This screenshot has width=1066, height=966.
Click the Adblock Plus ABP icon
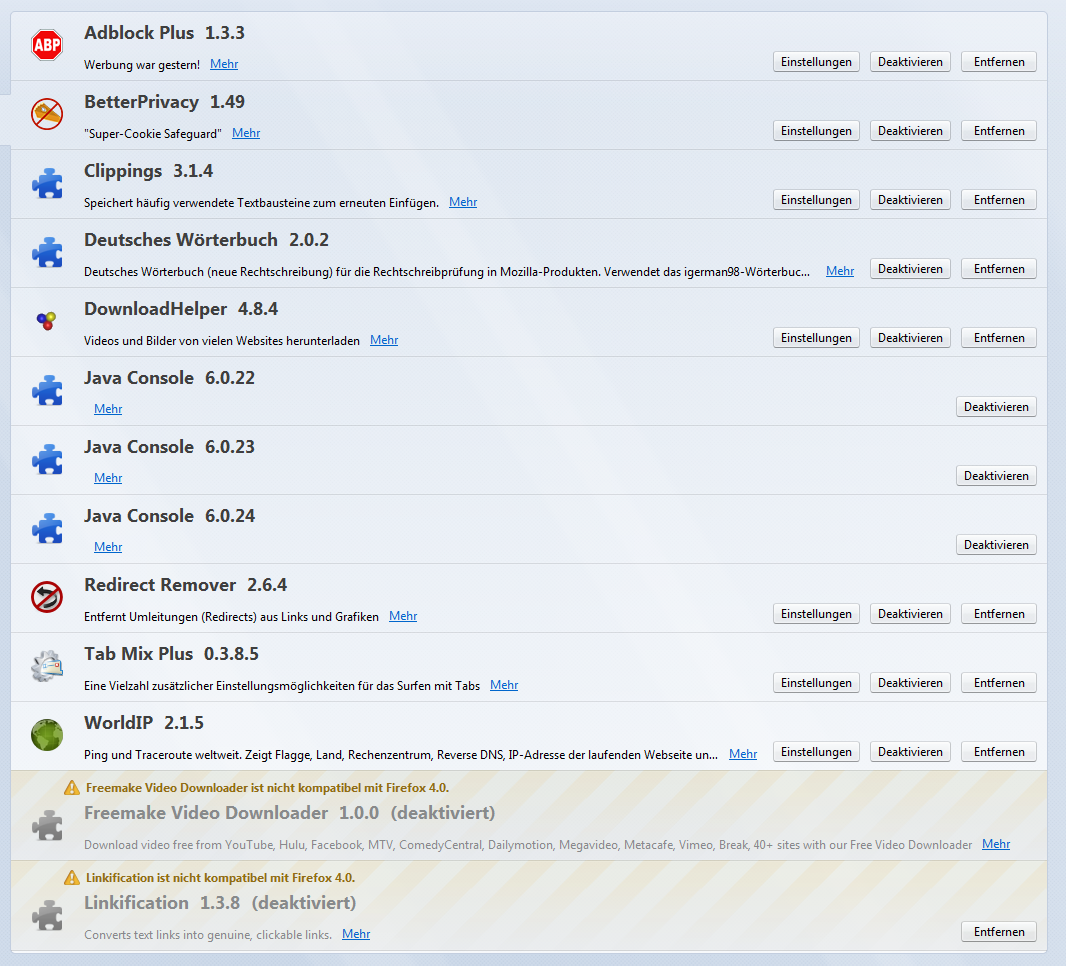(x=47, y=45)
